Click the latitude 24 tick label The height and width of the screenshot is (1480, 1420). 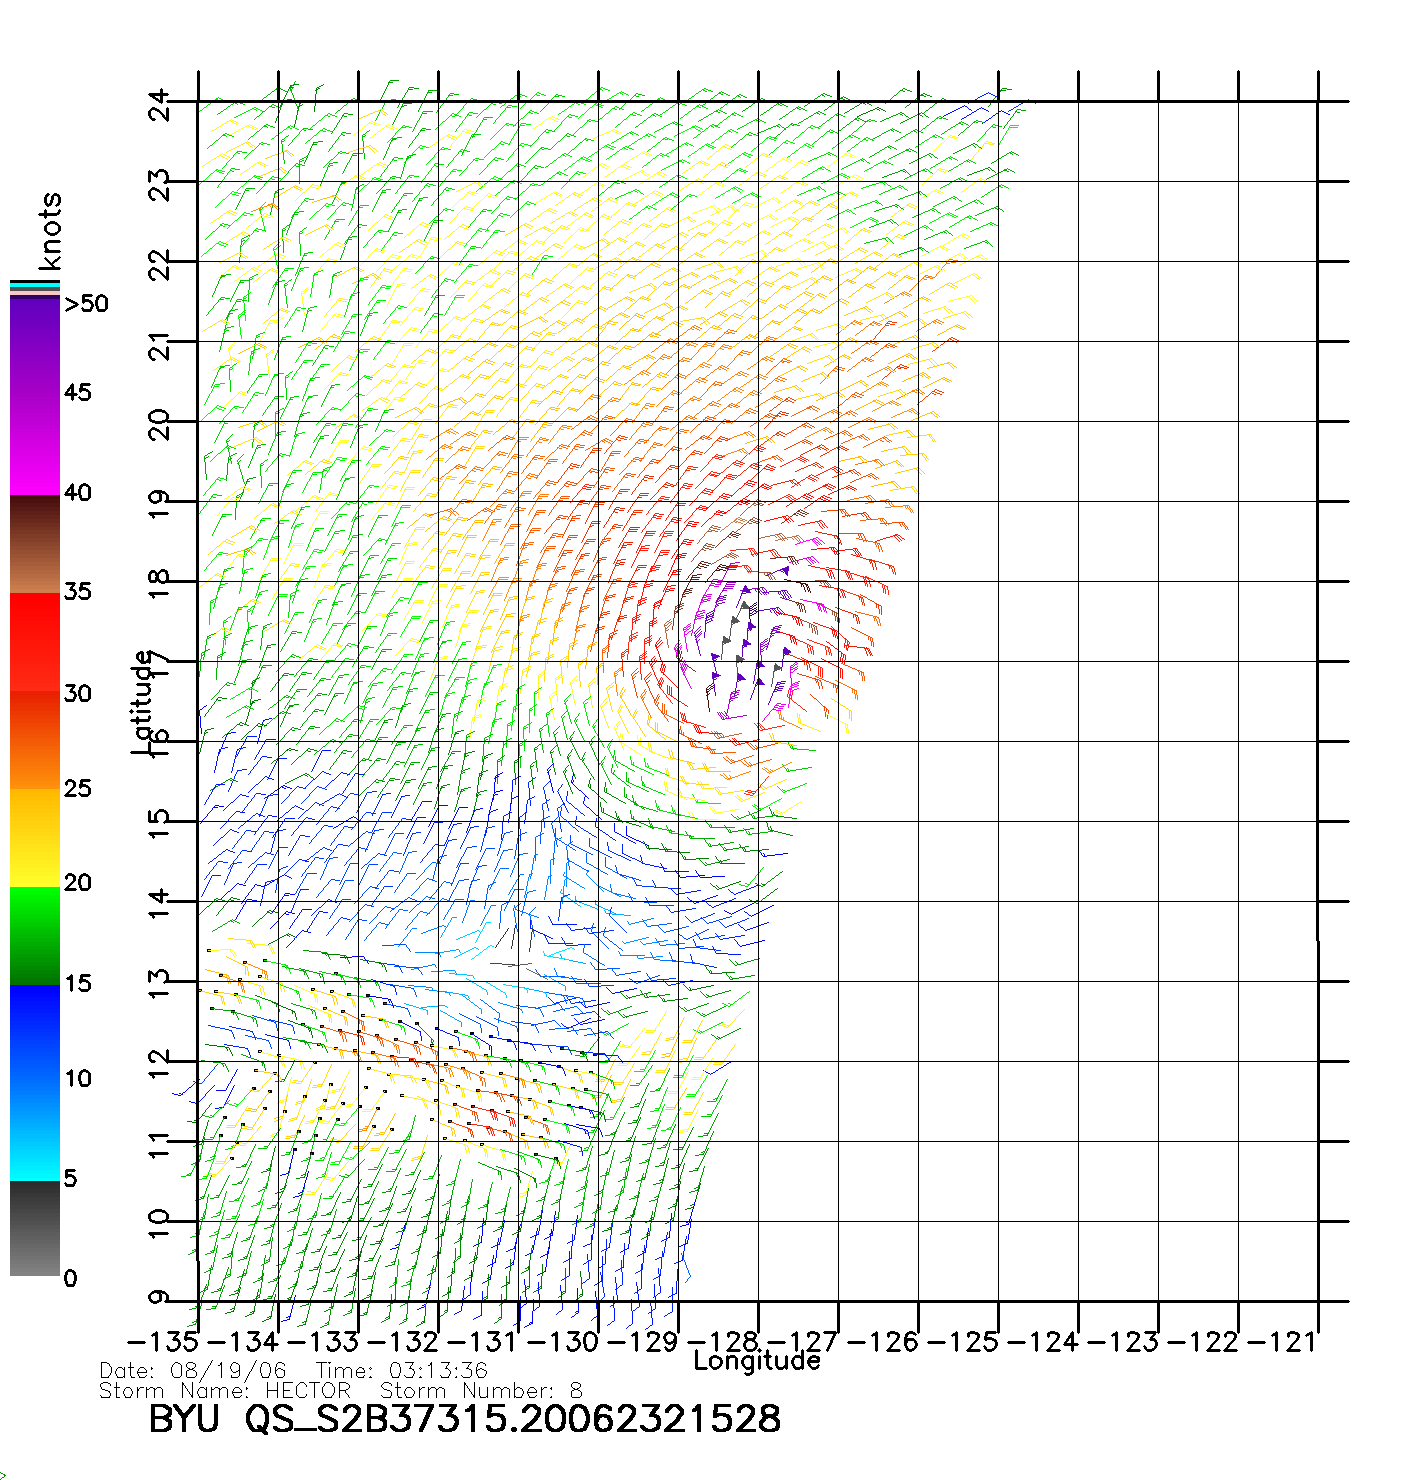(160, 103)
